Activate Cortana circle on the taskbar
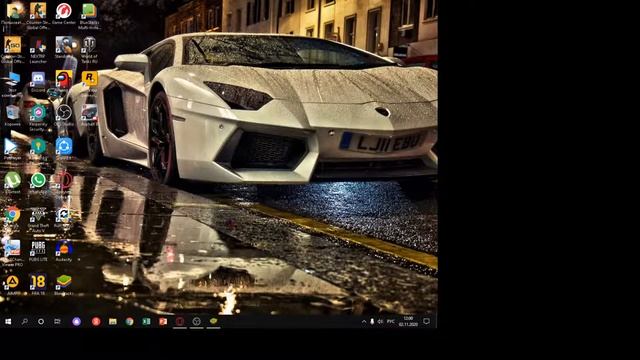 [41, 322]
